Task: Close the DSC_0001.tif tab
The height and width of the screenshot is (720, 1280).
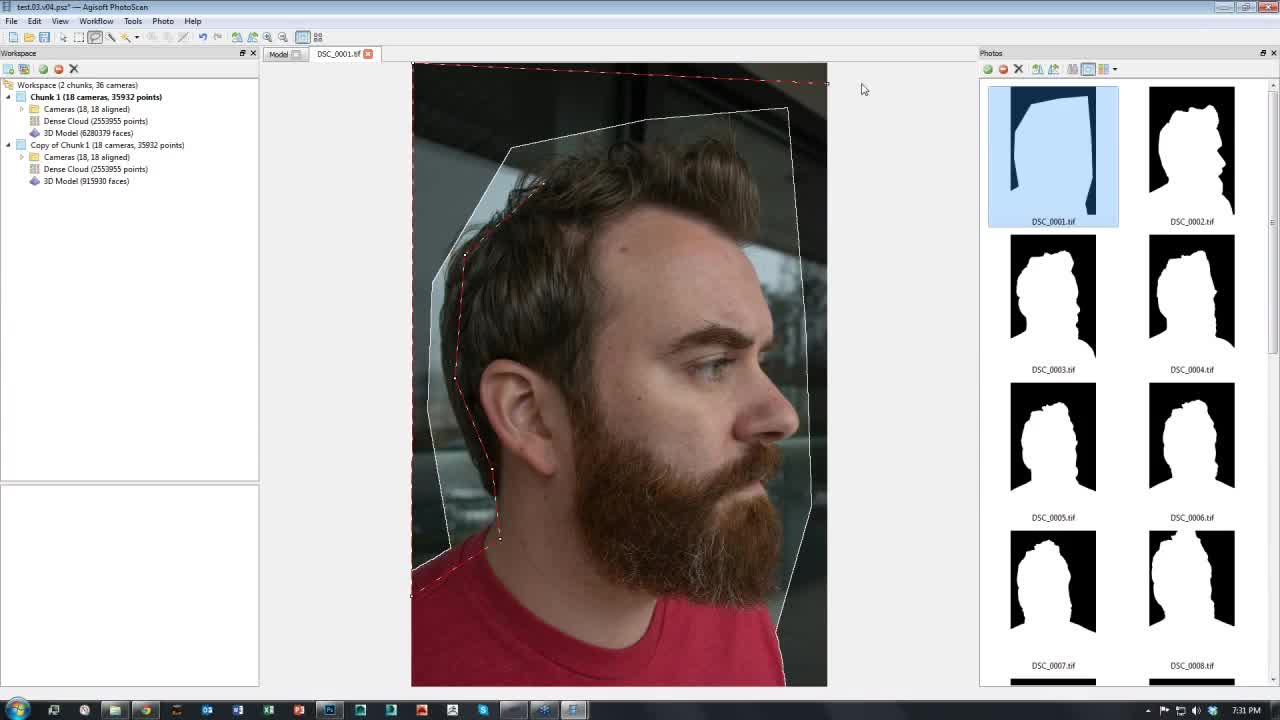Action: [x=368, y=54]
